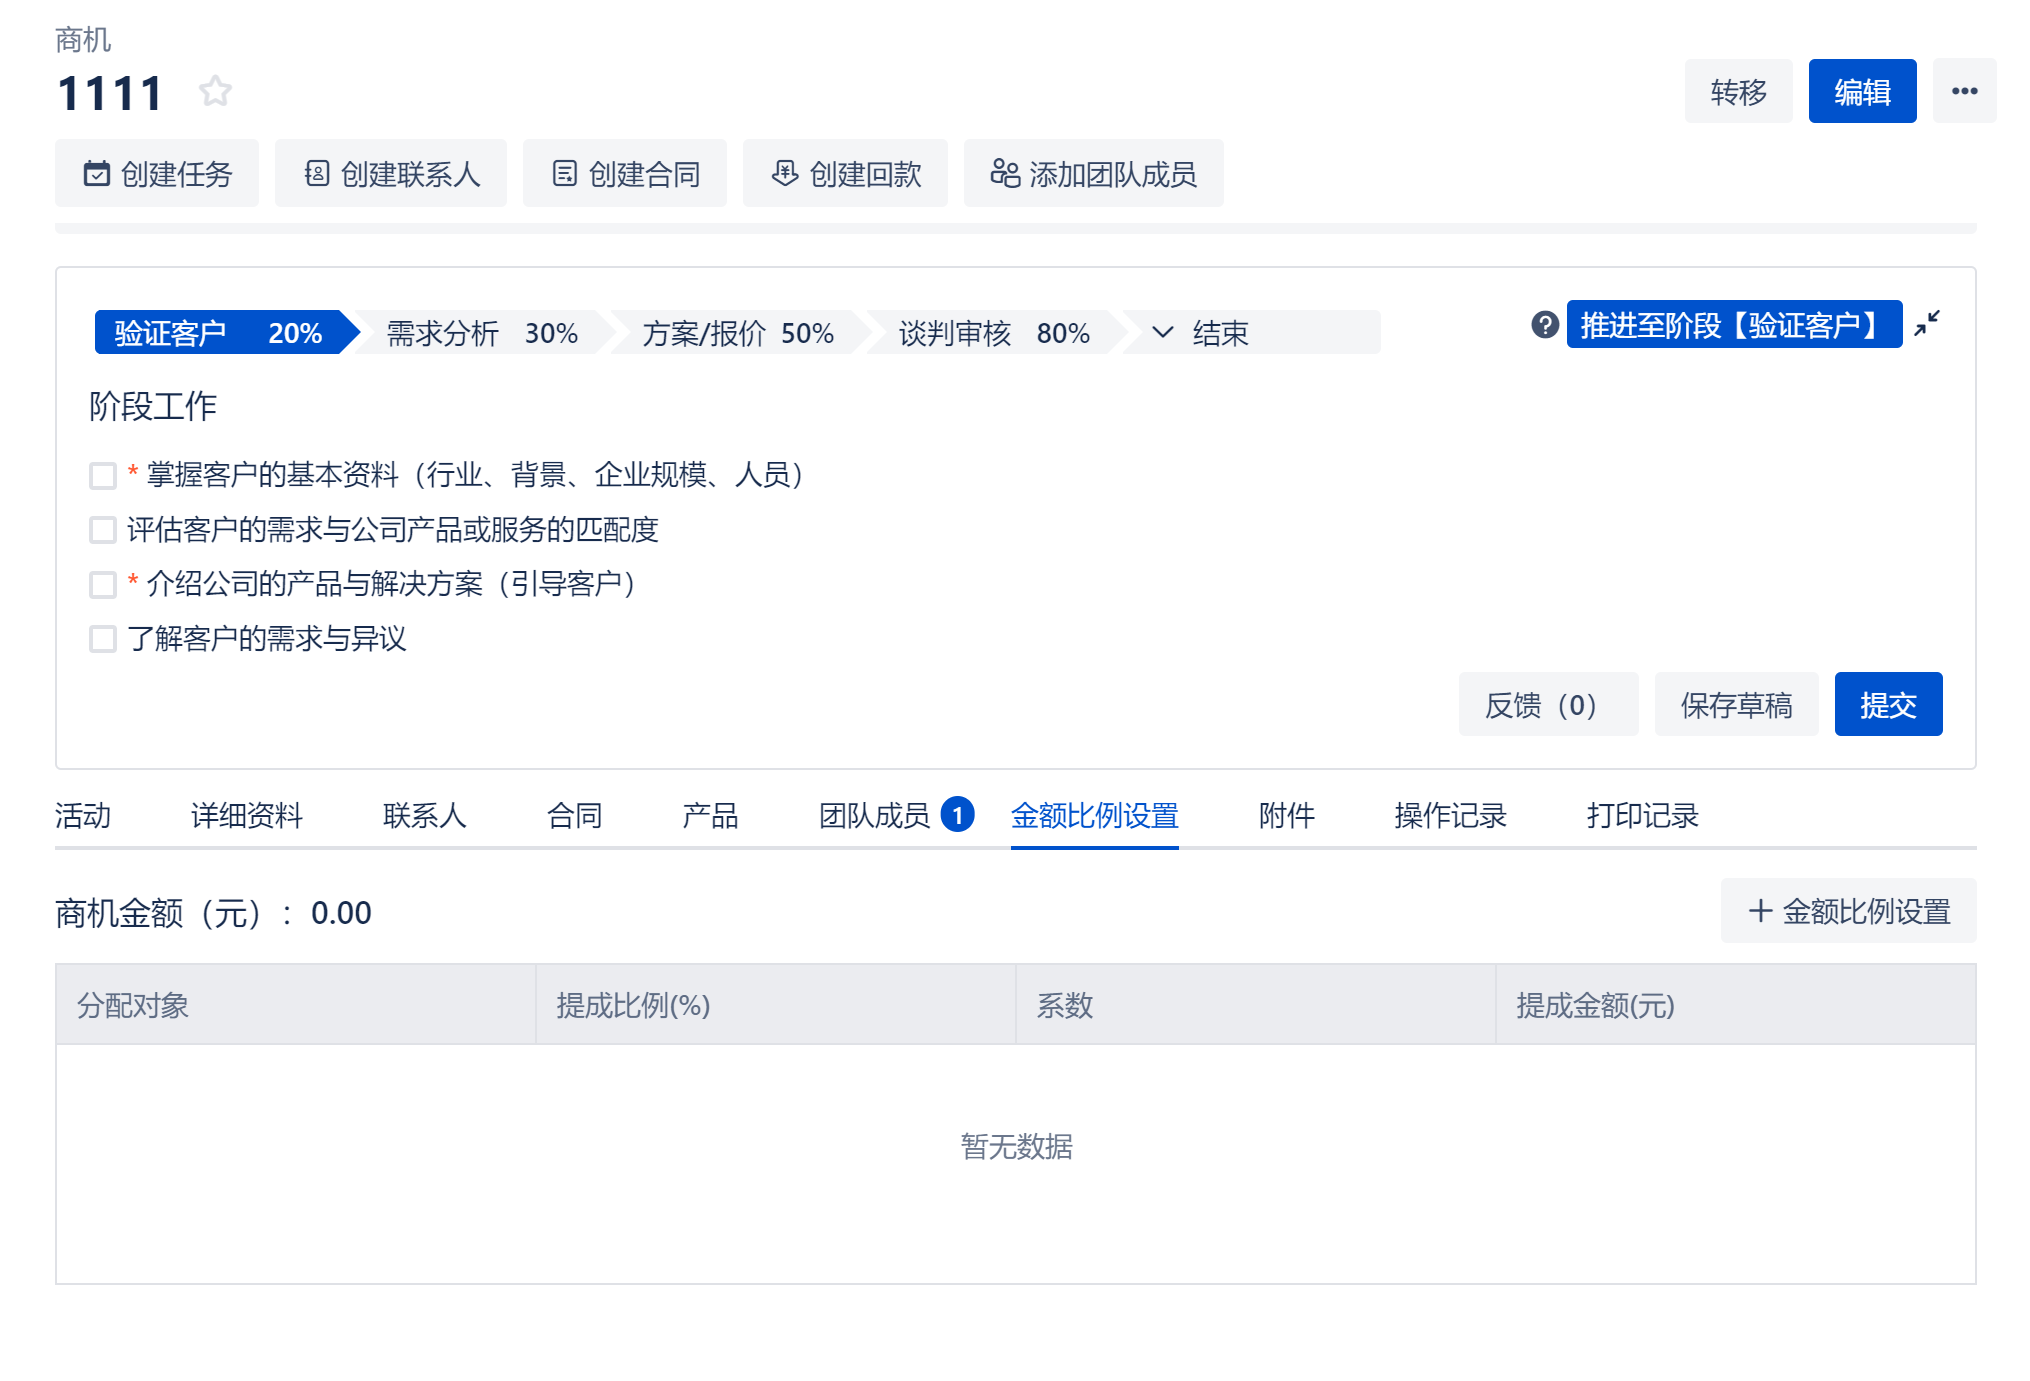This screenshot has width=2030, height=1381.
Task: Click the people icon for 添加团队成员
Action: 1005,174
